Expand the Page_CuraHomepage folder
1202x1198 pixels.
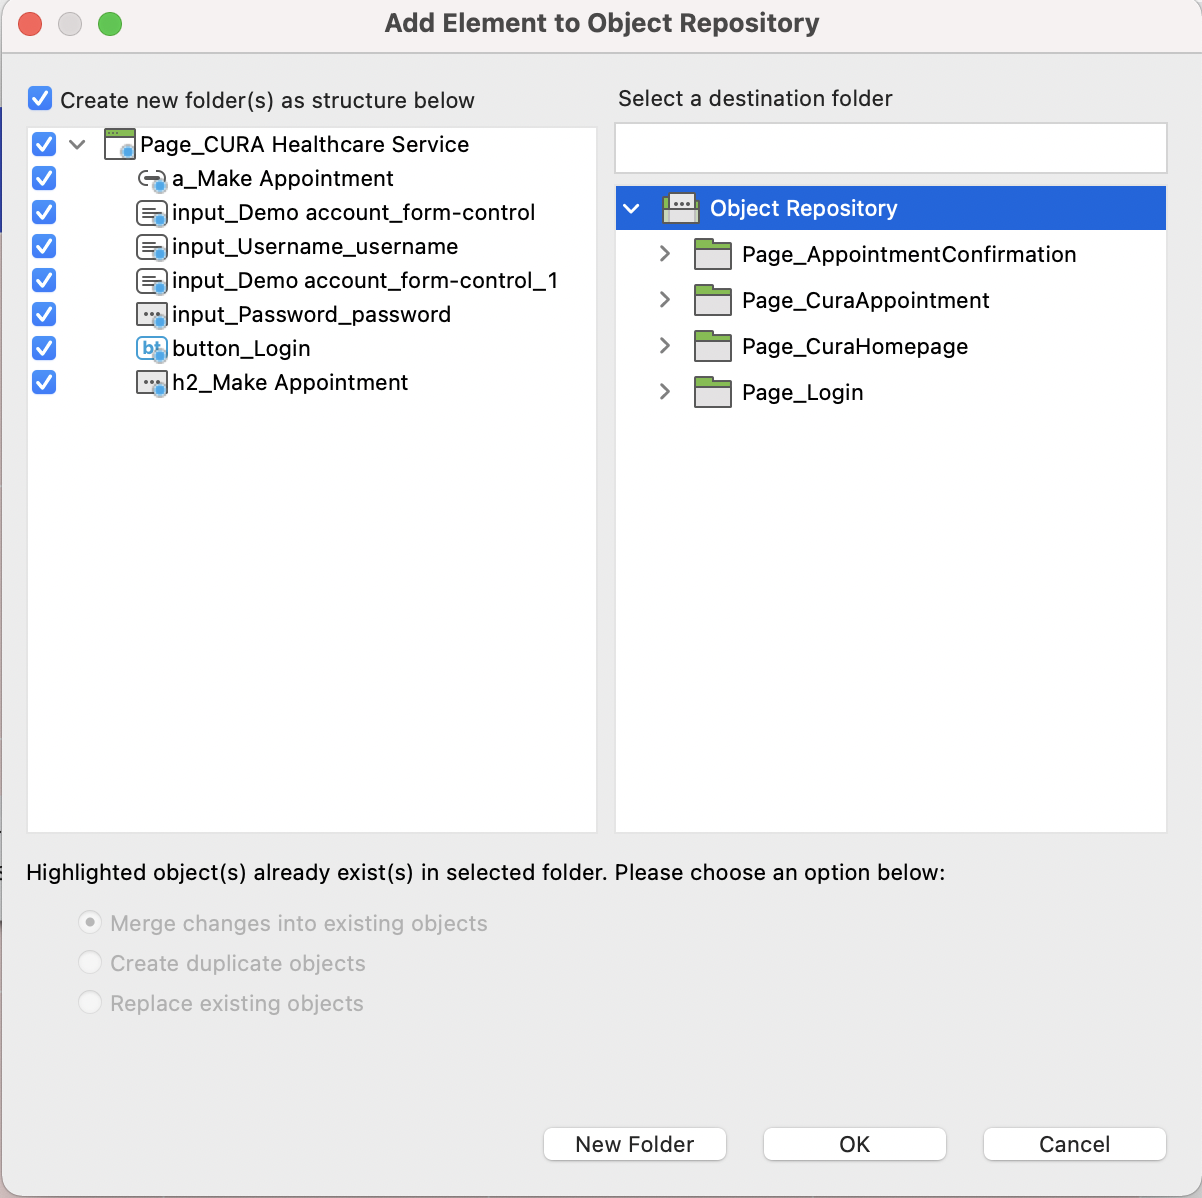pyautogui.click(x=665, y=346)
